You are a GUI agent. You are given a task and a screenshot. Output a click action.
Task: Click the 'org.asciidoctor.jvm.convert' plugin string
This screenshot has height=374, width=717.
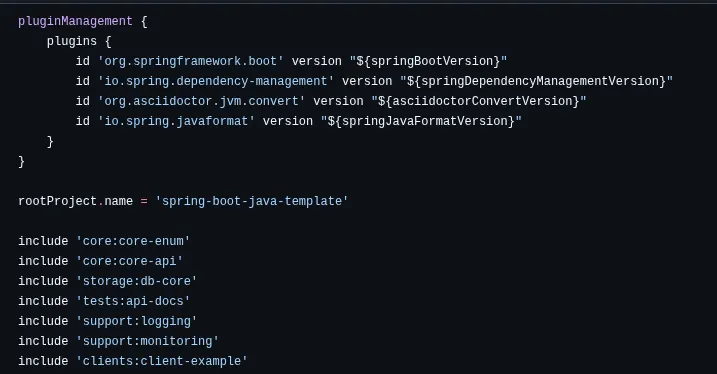tap(201, 101)
